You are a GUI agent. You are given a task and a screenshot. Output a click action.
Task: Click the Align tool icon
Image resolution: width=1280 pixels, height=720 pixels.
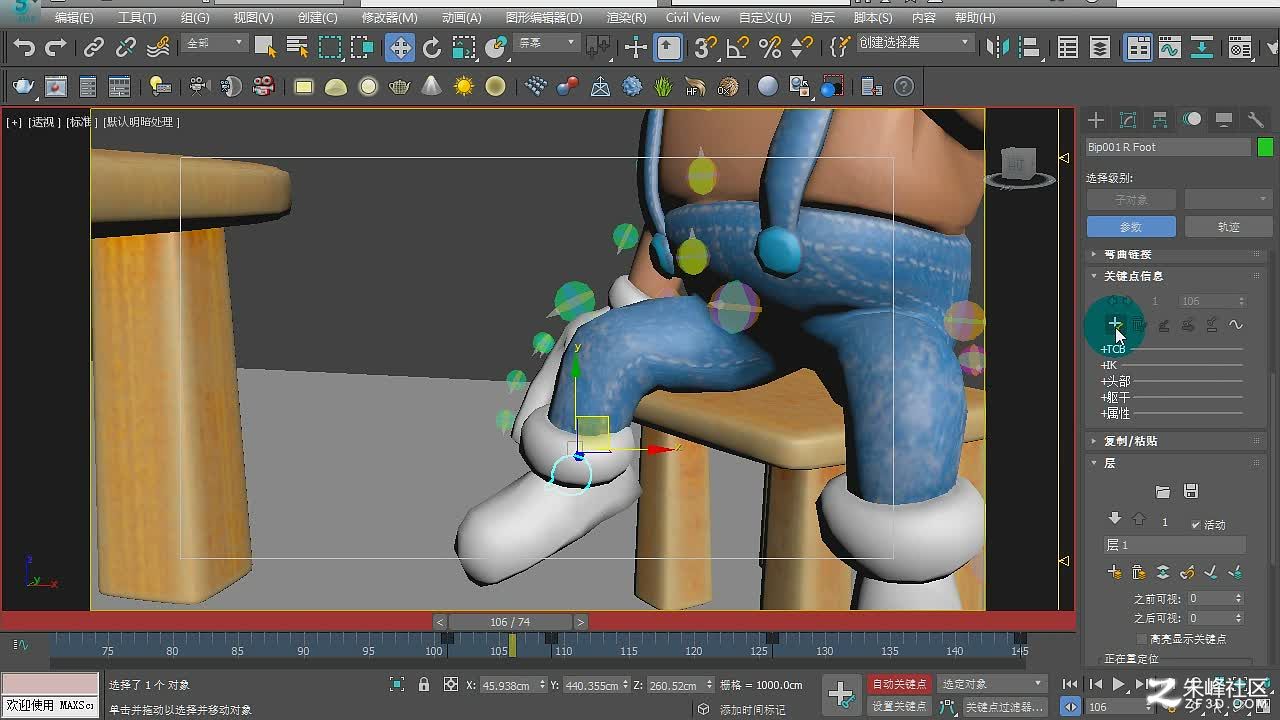coord(1030,47)
